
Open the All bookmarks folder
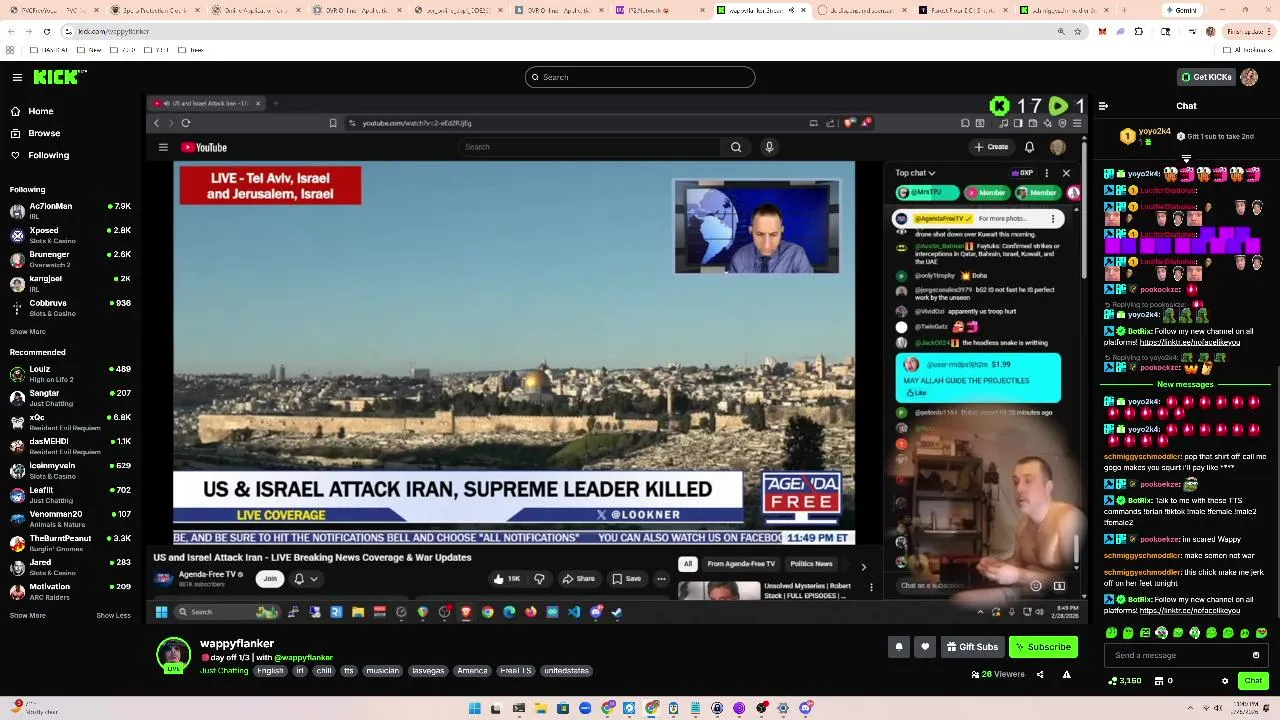(1249, 49)
